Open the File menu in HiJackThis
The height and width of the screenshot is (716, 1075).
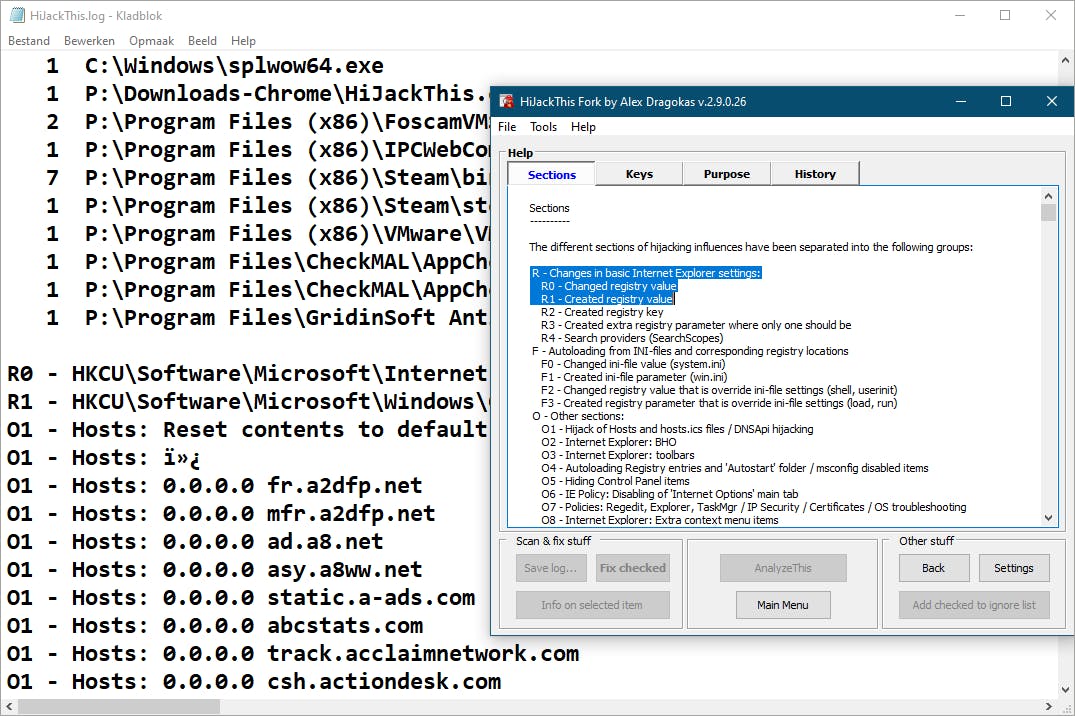[507, 127]
